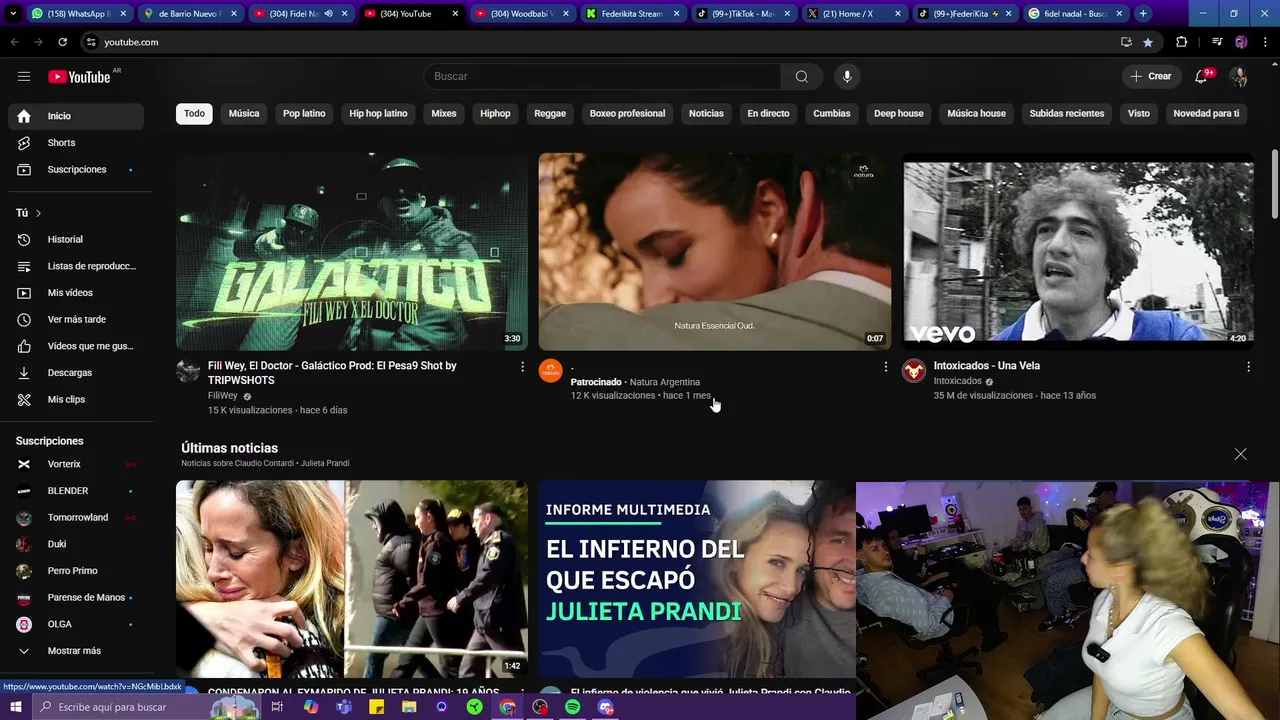Select the Mixes filter chip
This screenshot has height=720, width=1280.
pos(444,114)
